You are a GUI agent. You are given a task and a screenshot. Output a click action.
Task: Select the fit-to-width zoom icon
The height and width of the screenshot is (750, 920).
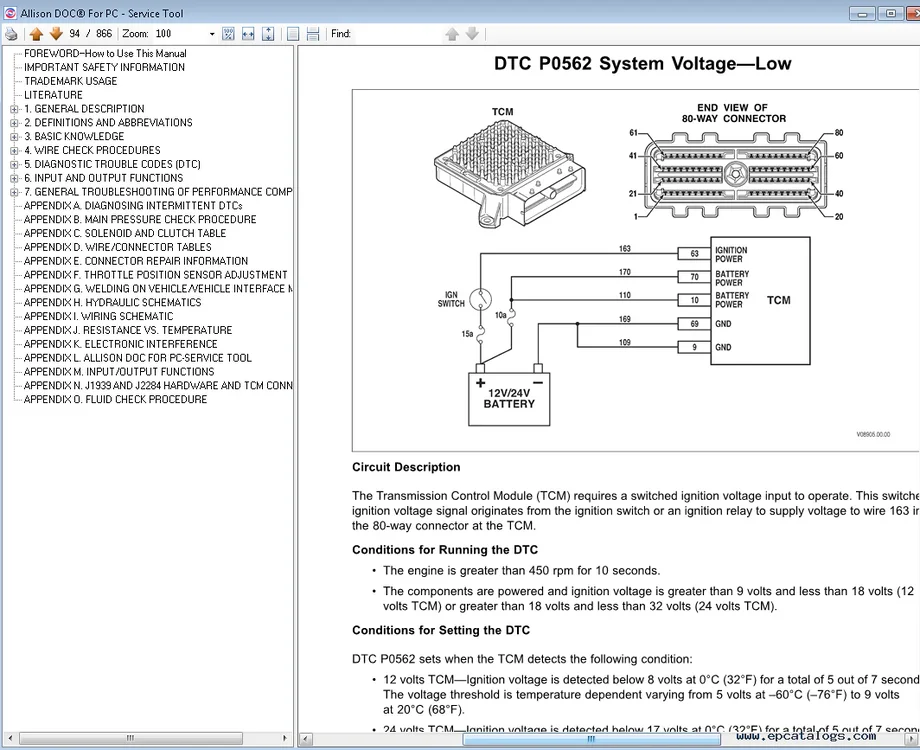(x=248, y=33)
